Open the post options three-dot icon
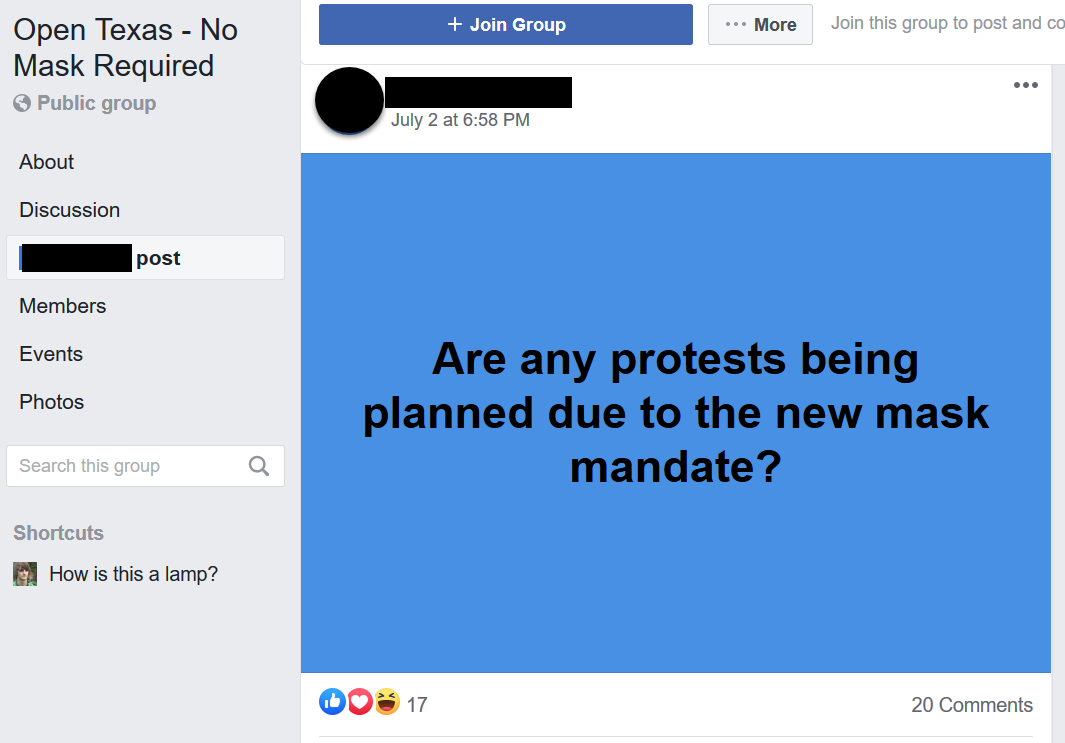The width and height of the screenshot is (1065, 743). coord(1026,85)
